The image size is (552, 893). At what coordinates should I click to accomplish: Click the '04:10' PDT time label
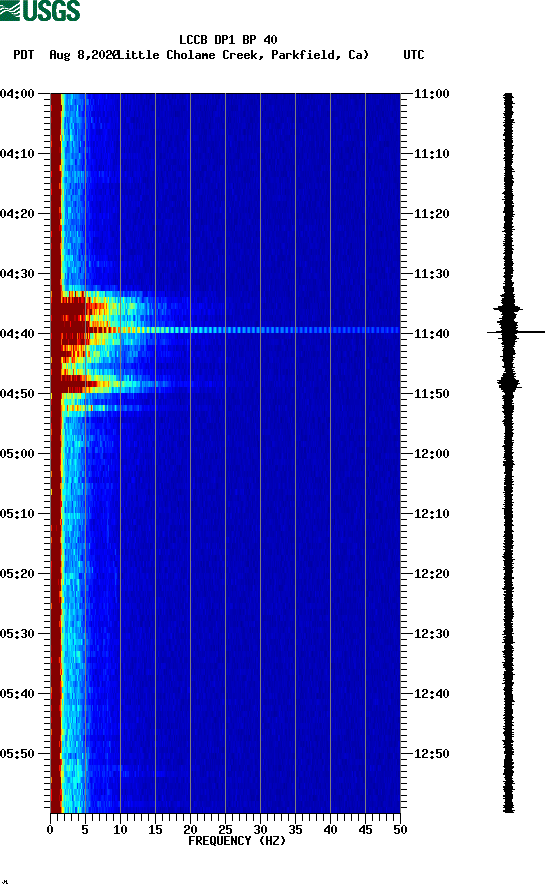[x=17, y=154]
